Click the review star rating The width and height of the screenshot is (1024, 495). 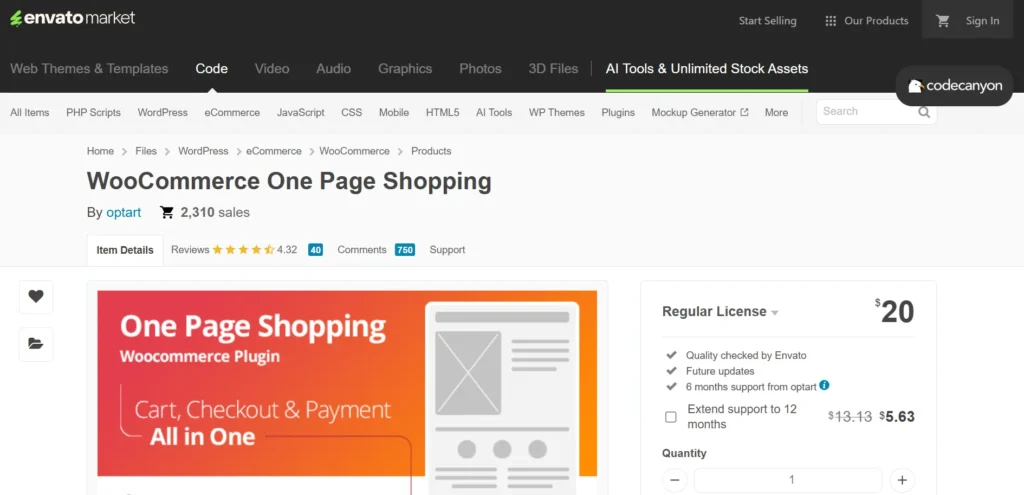243,249
